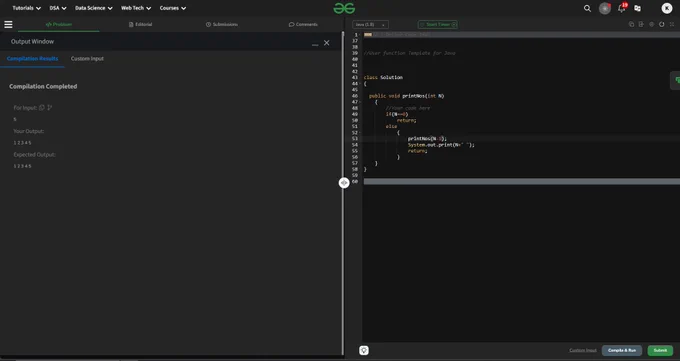
Task: Open the user profile avatar
Action: [667, 8]
